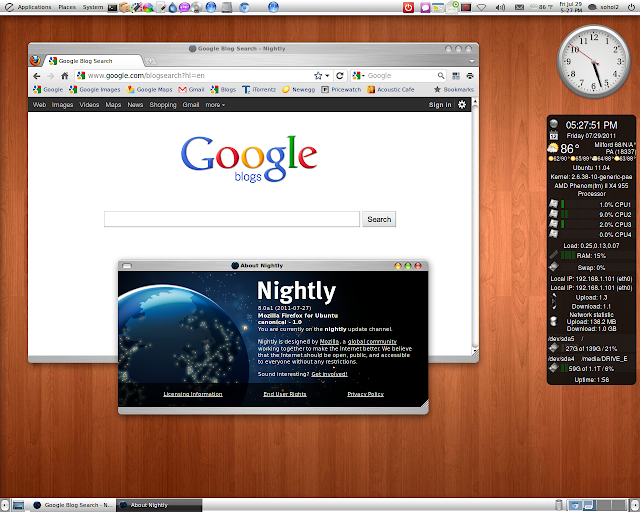Select the Google Blog Search tab

point(94,61)
